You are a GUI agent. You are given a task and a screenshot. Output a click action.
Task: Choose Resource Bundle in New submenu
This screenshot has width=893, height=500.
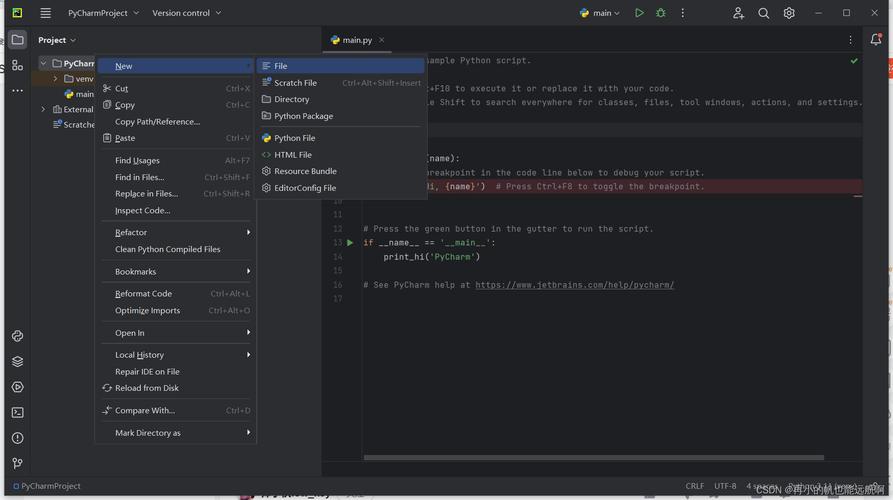tap(341, 171)
